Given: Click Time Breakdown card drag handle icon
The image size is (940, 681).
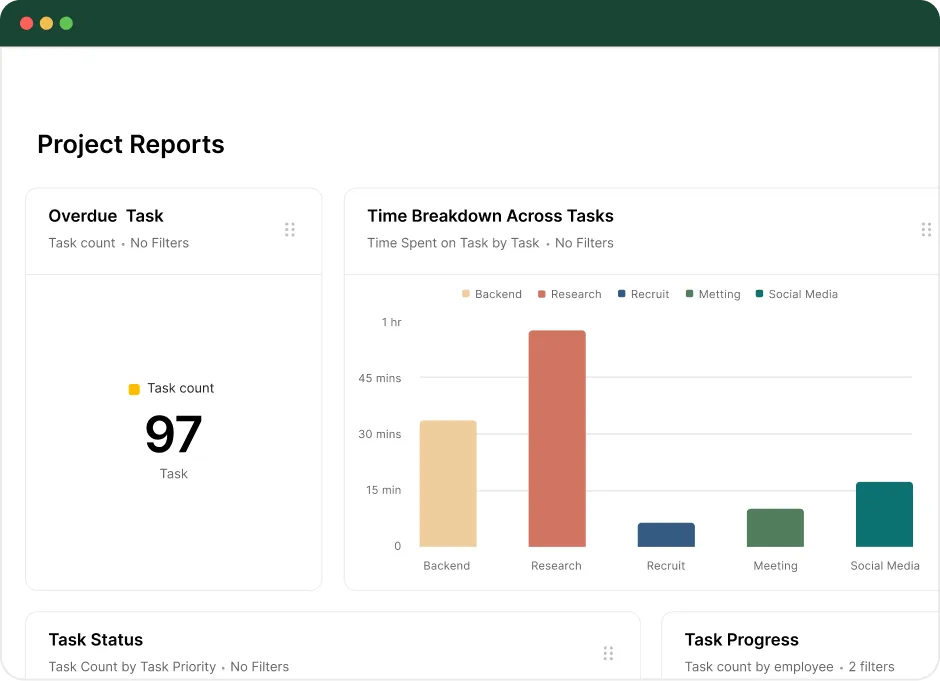Looking at the screenshot, I should (x=926, y=230).
